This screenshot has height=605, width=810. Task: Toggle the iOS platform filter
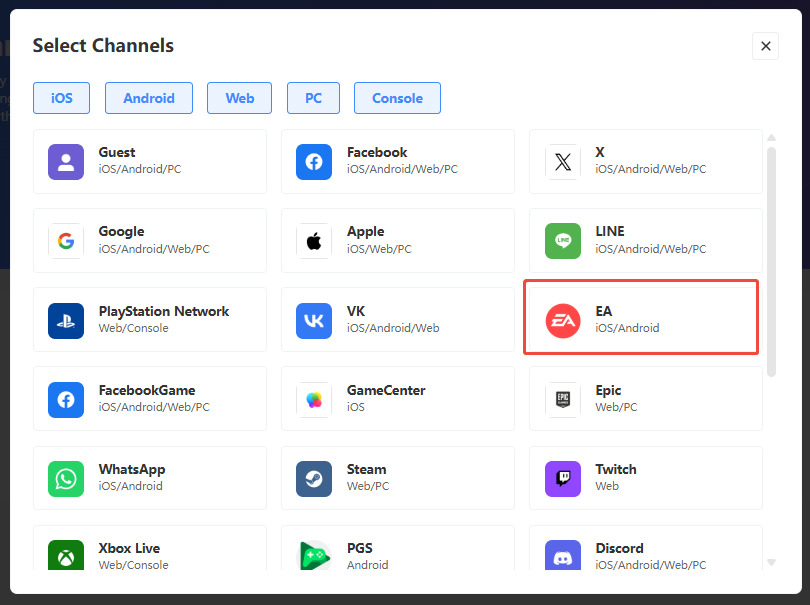pos(61,98)
